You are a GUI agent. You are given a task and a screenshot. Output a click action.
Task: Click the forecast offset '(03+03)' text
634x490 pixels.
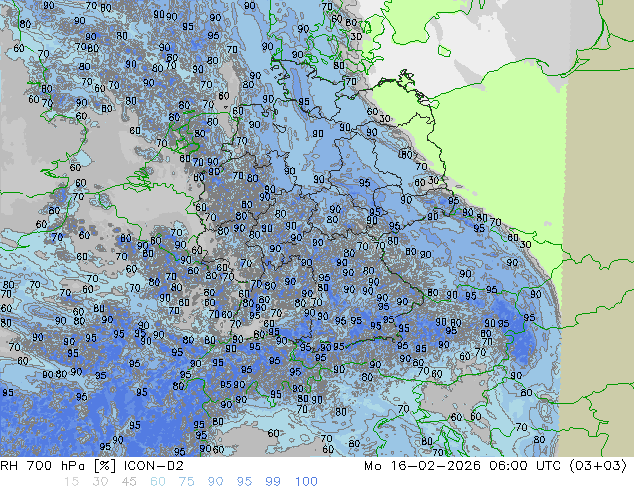pyautogui.click(x=598, y=466)
